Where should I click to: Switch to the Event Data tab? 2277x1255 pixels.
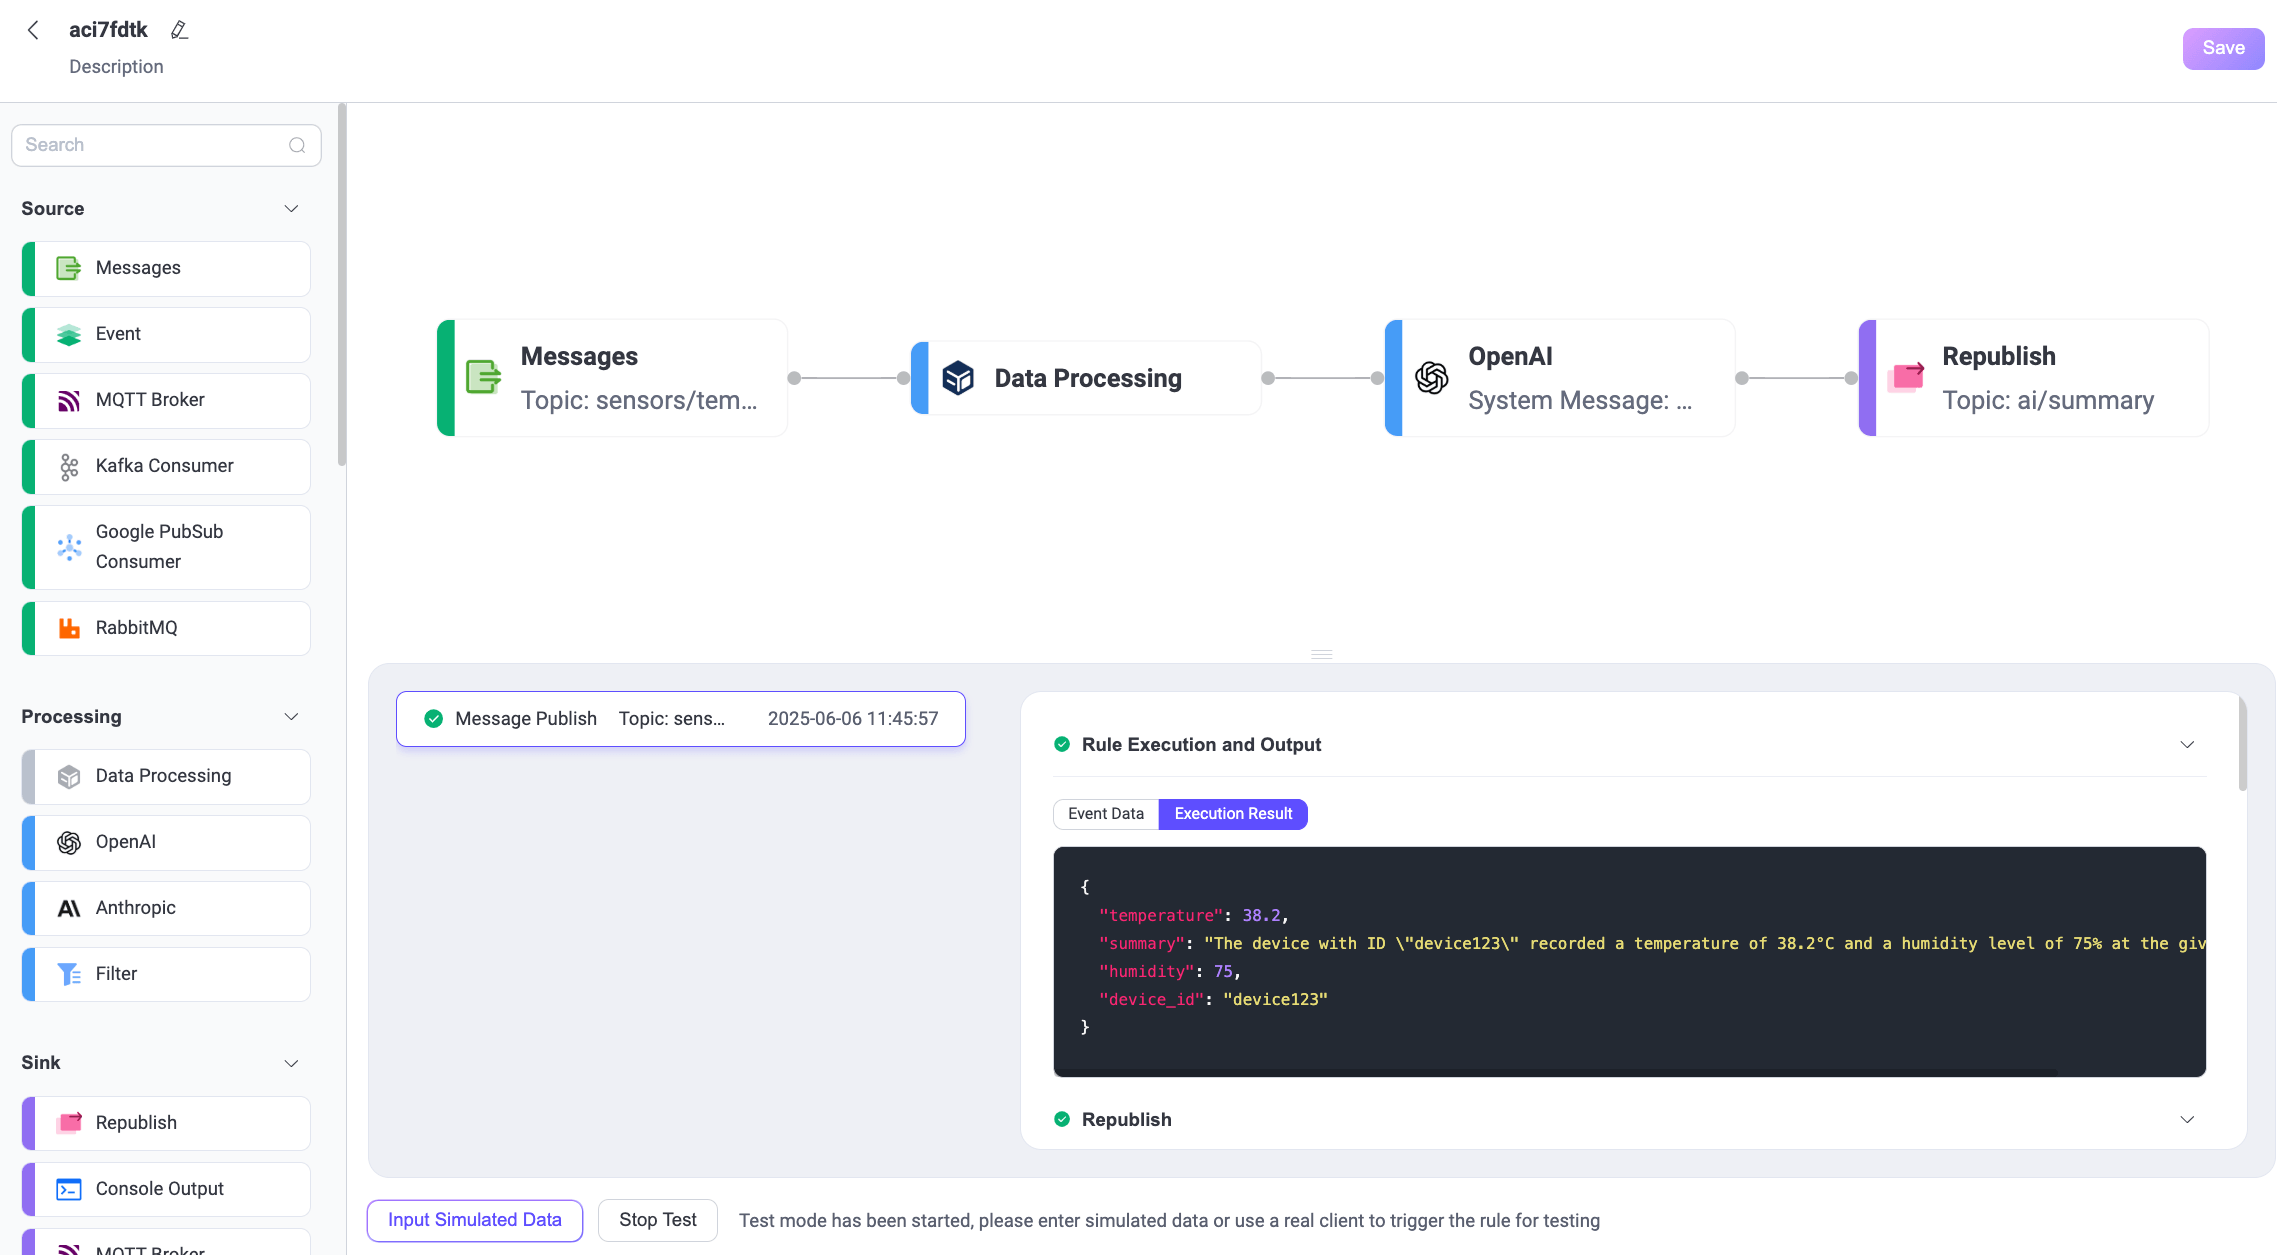pyautogui.click(x=1105, y=814)
